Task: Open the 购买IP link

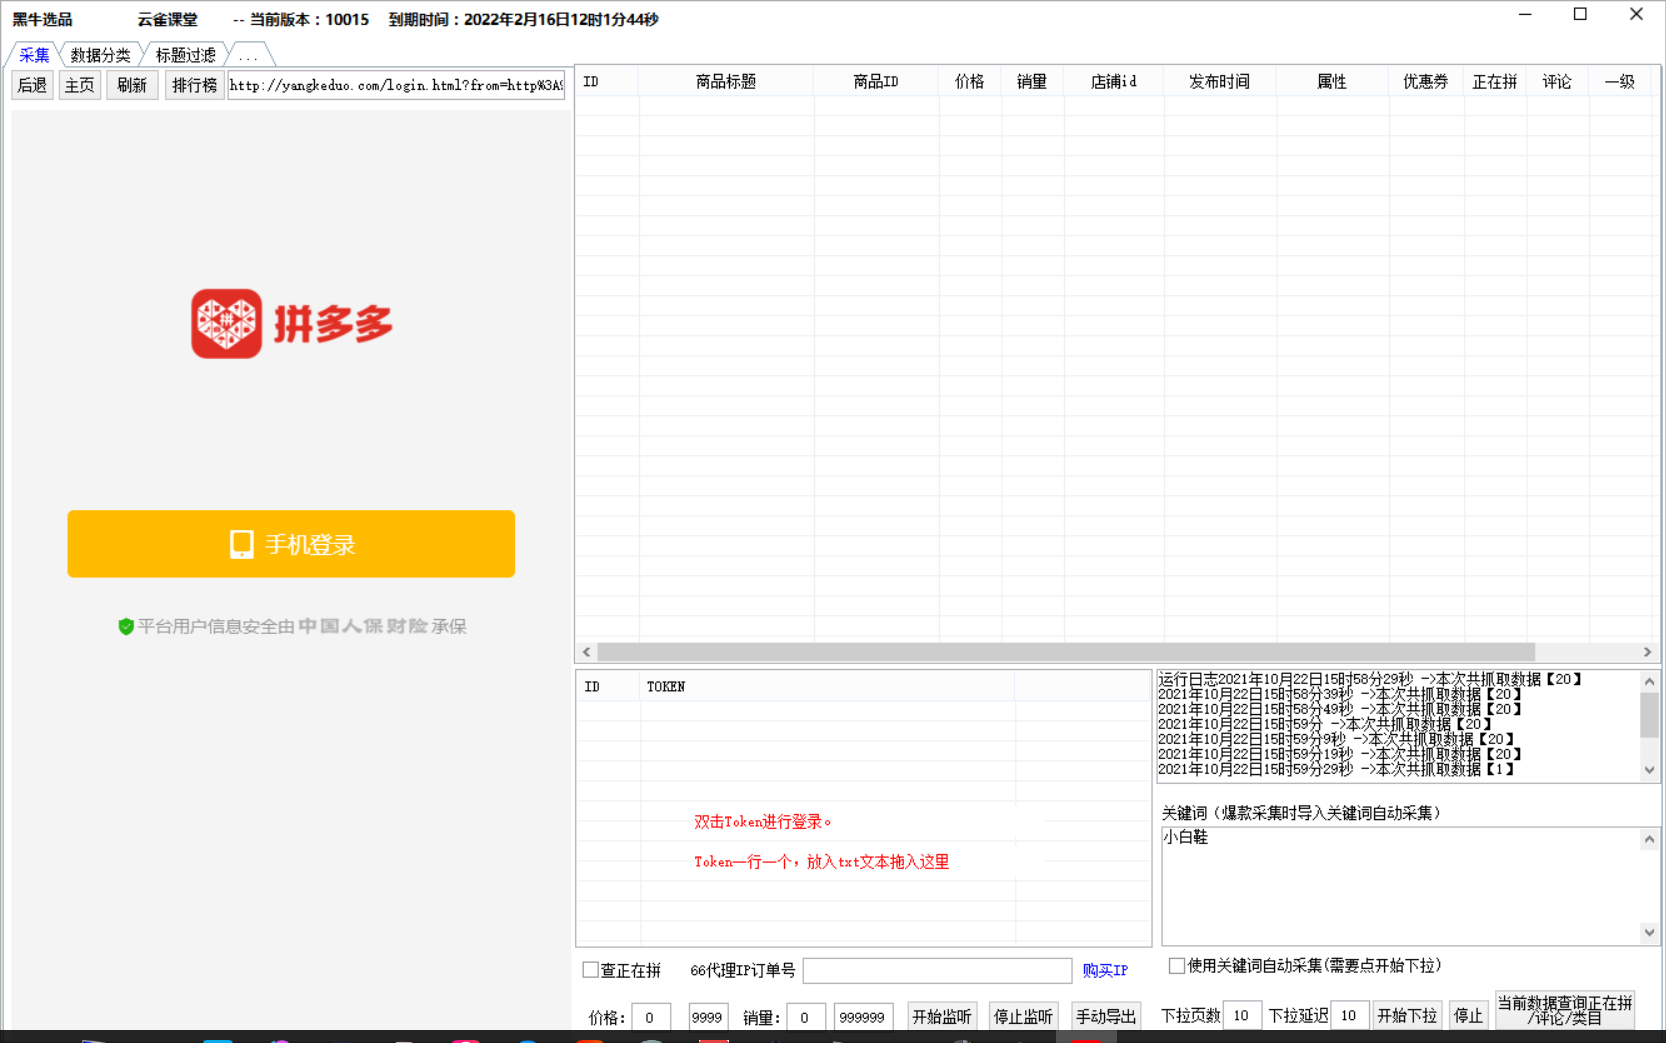Action: pos(1104,971)
